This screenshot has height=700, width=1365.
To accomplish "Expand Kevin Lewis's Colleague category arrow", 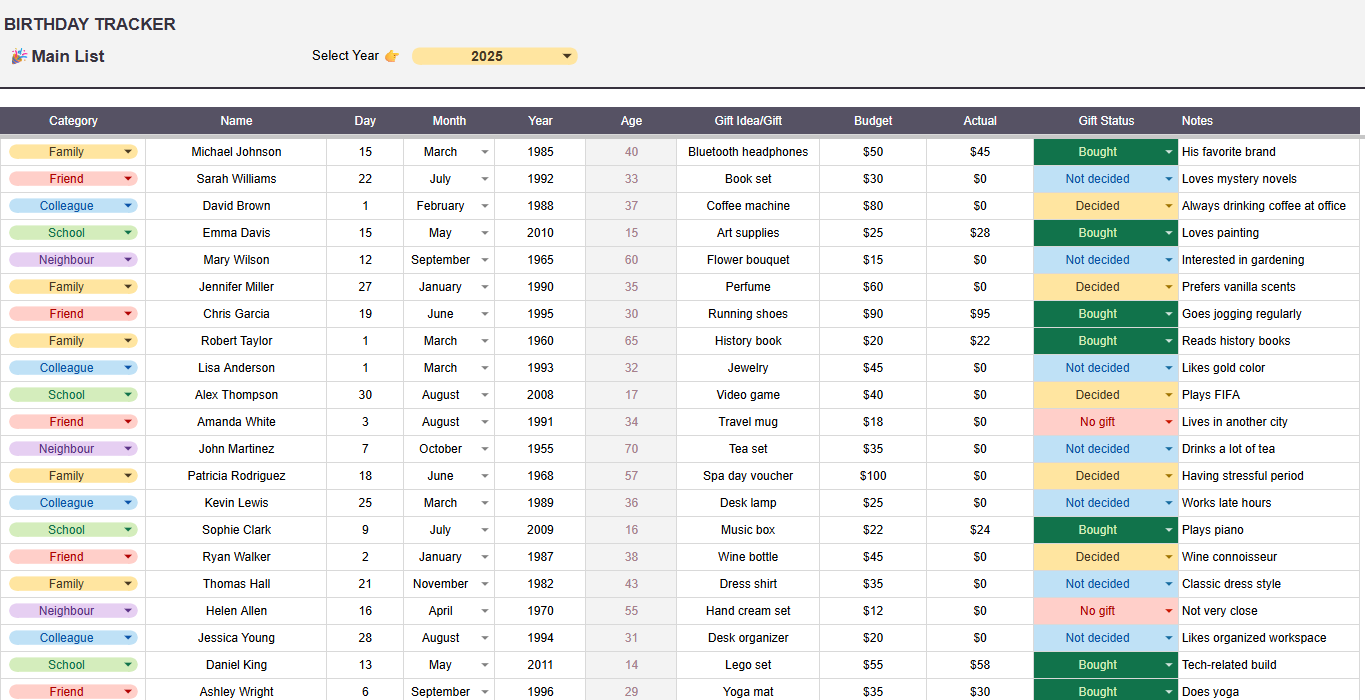I will pyautogui.click(x=128, y=503).
